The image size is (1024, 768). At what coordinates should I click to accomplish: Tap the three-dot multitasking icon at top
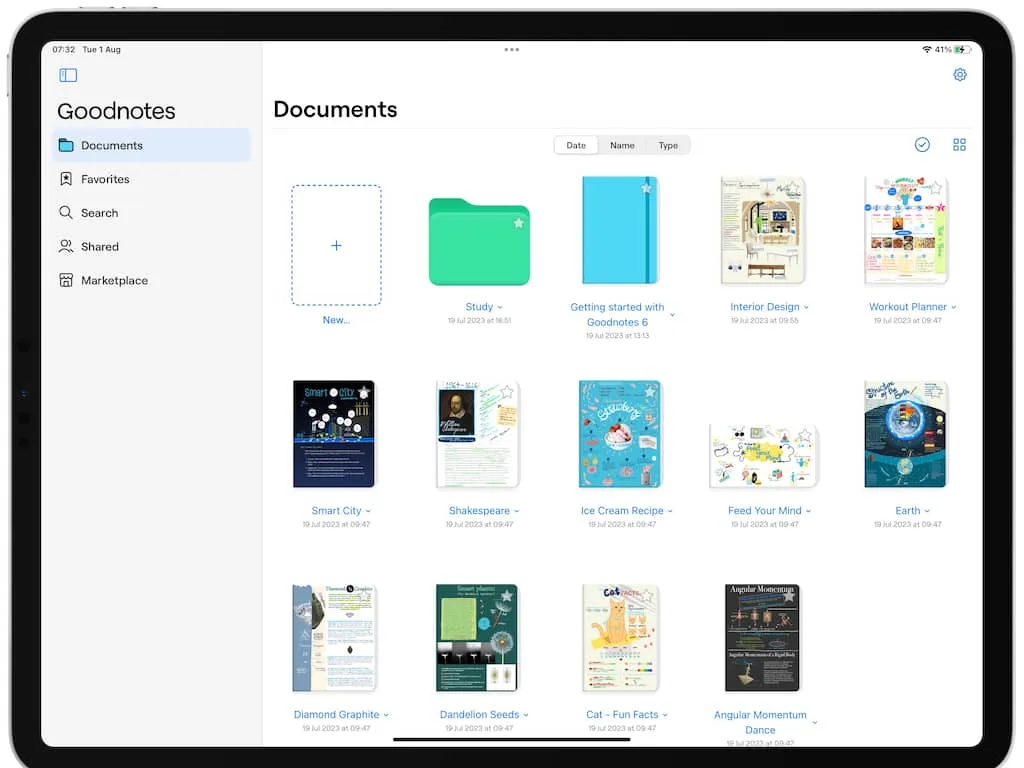pos(511,50)
